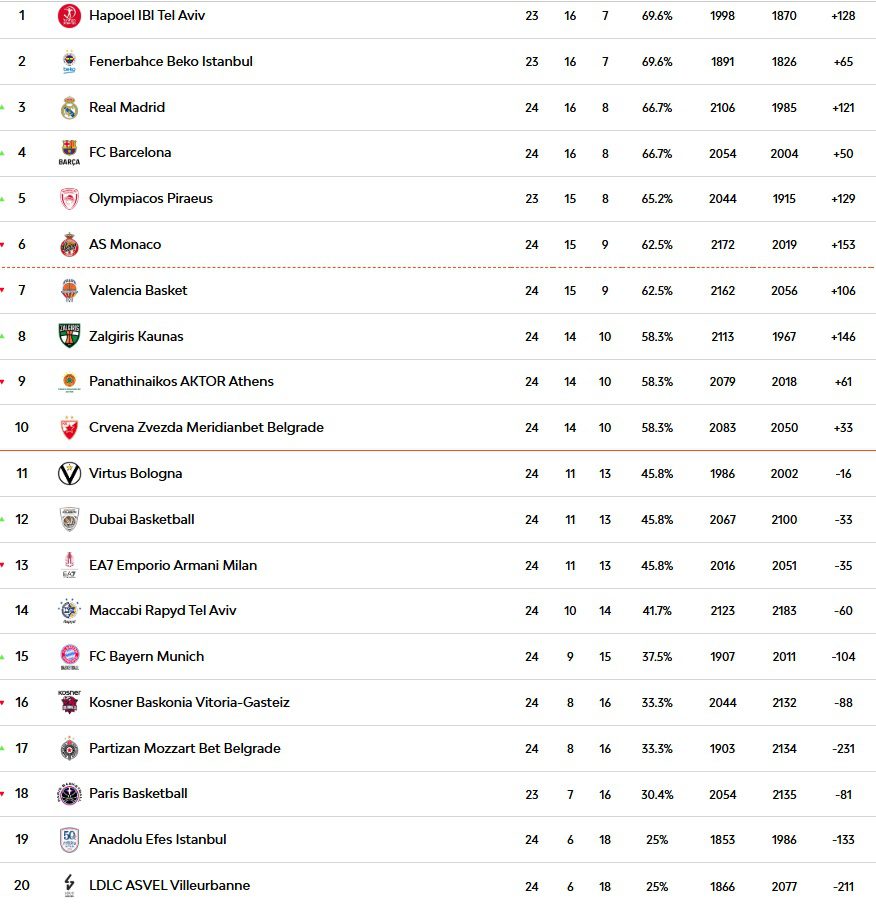Image resolution: width=876 pixels, height=906 pixels.
Task: Select LDLC ASVEL Villeurbanne team name
Action: [169, 885]
